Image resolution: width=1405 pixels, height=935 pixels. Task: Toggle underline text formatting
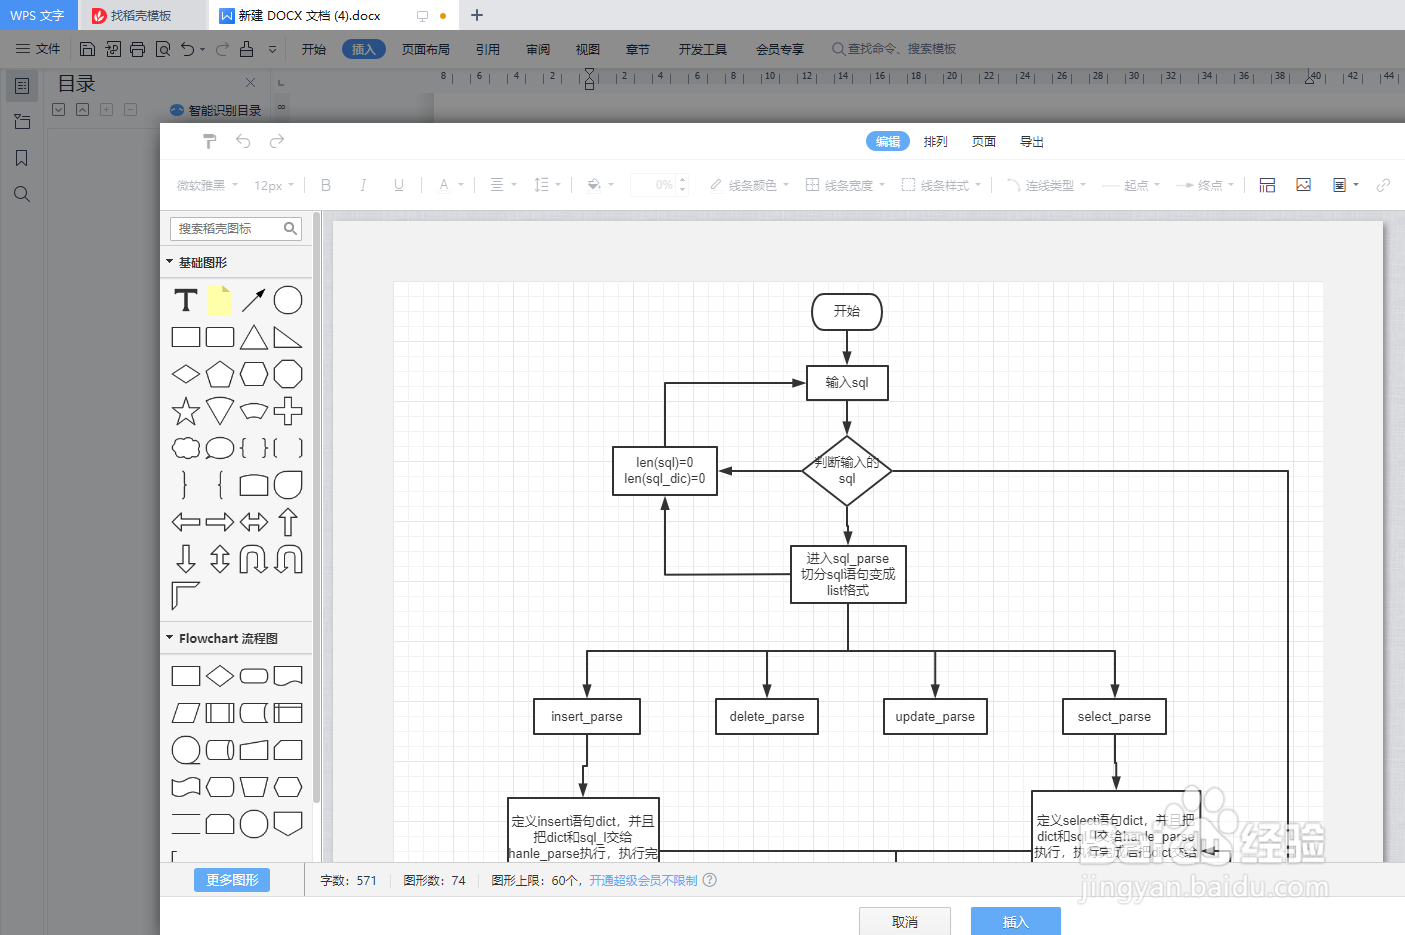point(399,185)
